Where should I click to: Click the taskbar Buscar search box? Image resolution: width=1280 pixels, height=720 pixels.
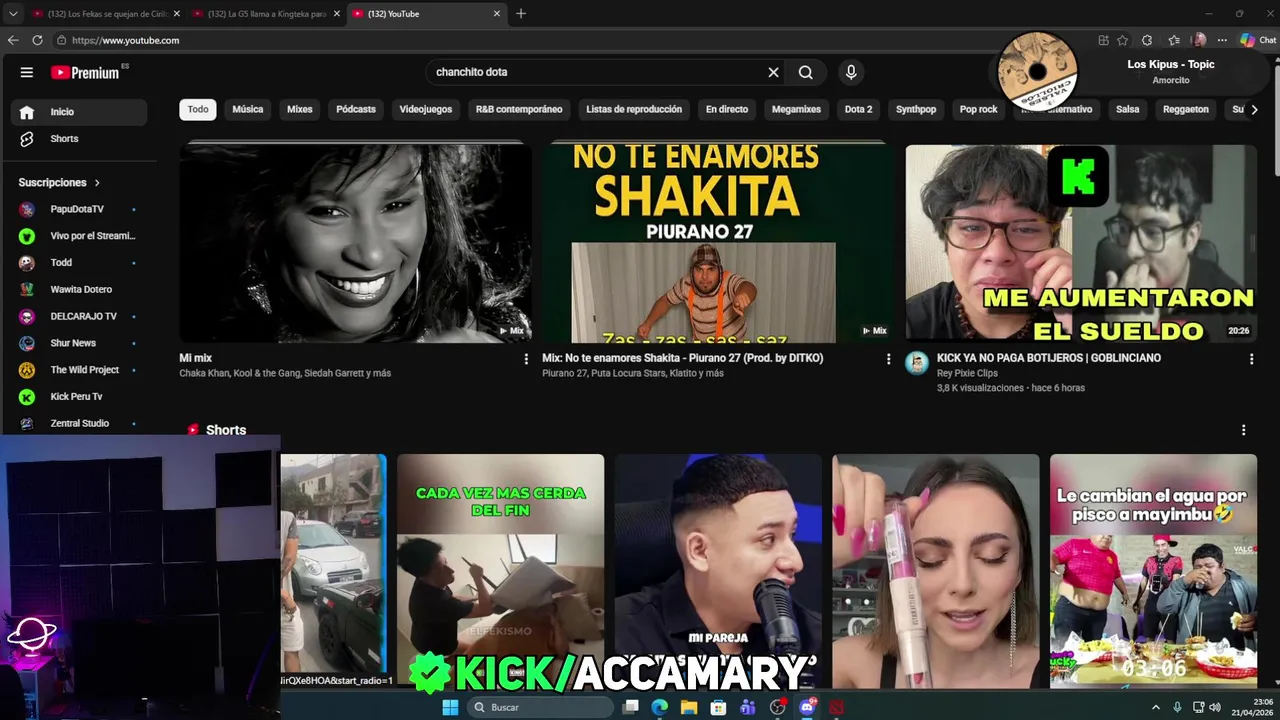[x=540, y=707]
